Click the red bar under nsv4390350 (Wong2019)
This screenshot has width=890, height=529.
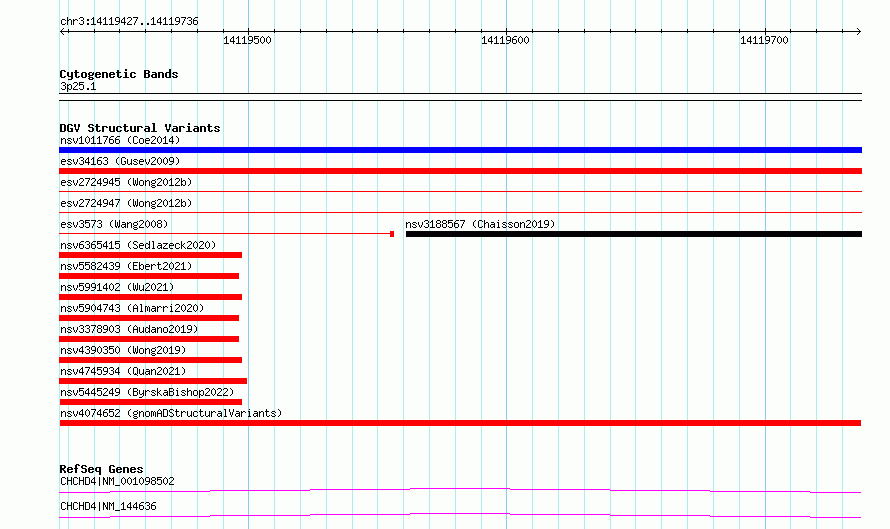tap(150, 360)
